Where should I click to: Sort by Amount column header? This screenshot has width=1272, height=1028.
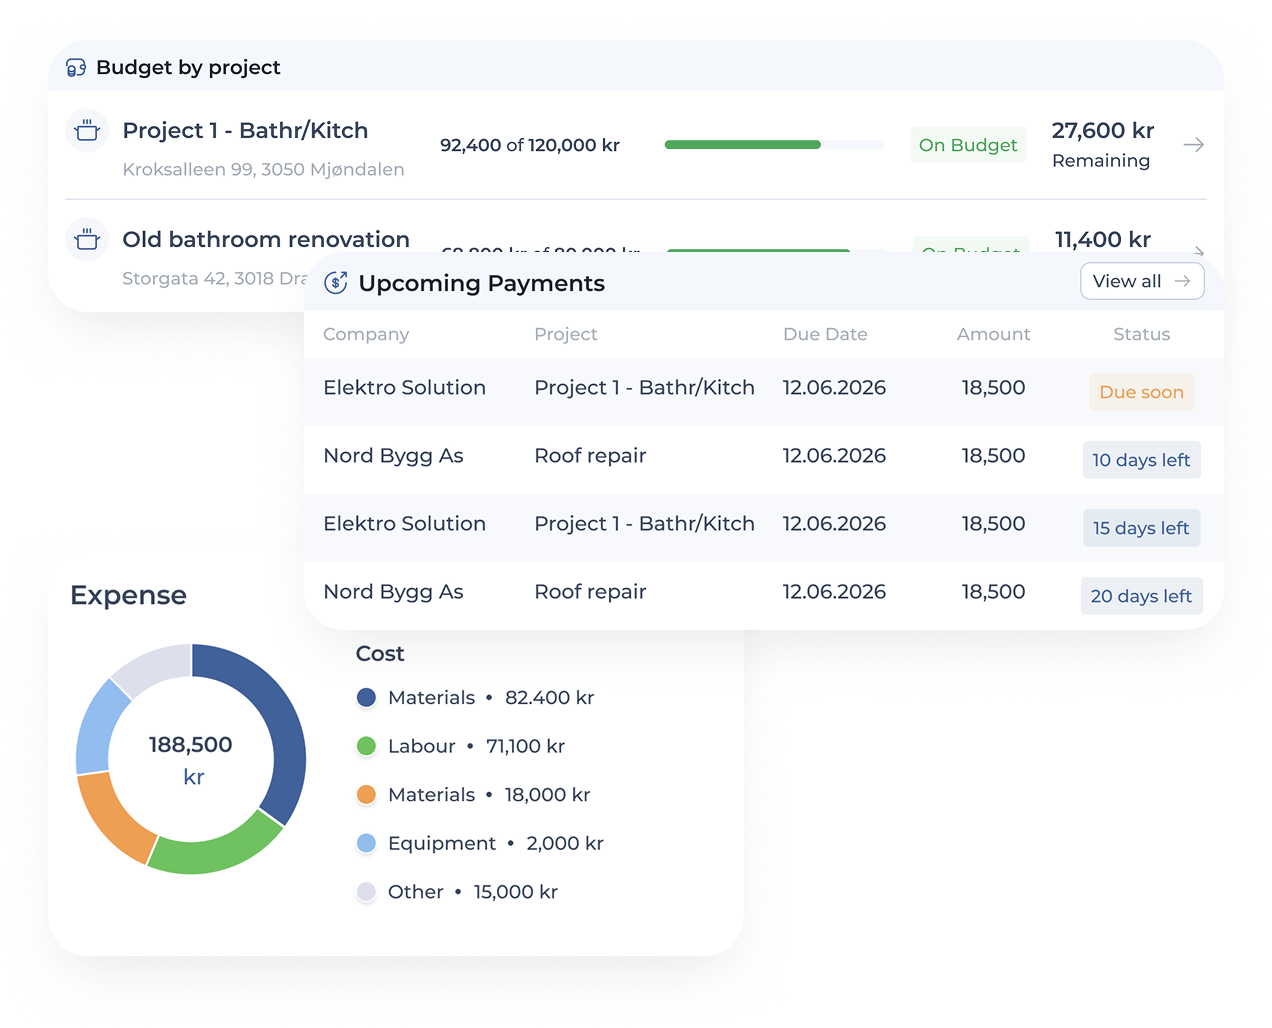click(993, 334)
